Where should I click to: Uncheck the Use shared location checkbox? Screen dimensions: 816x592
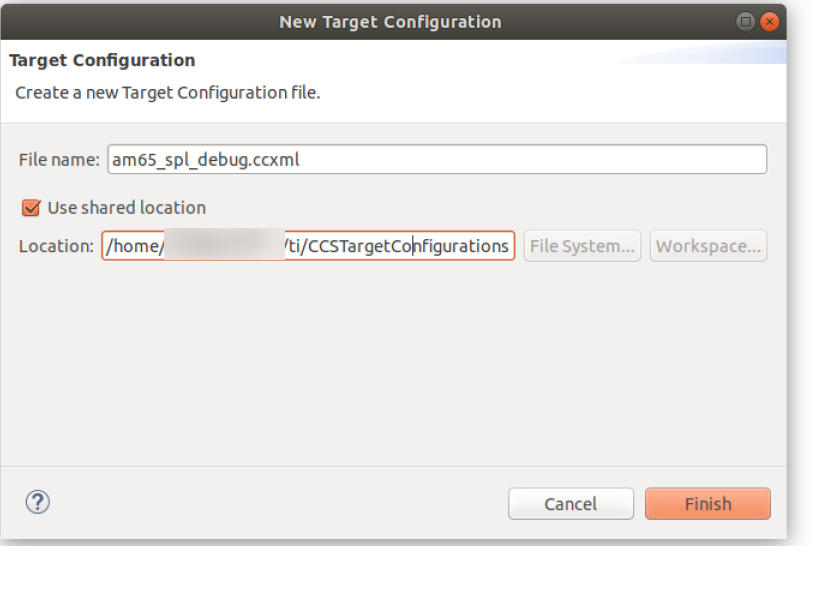point(31,208)
